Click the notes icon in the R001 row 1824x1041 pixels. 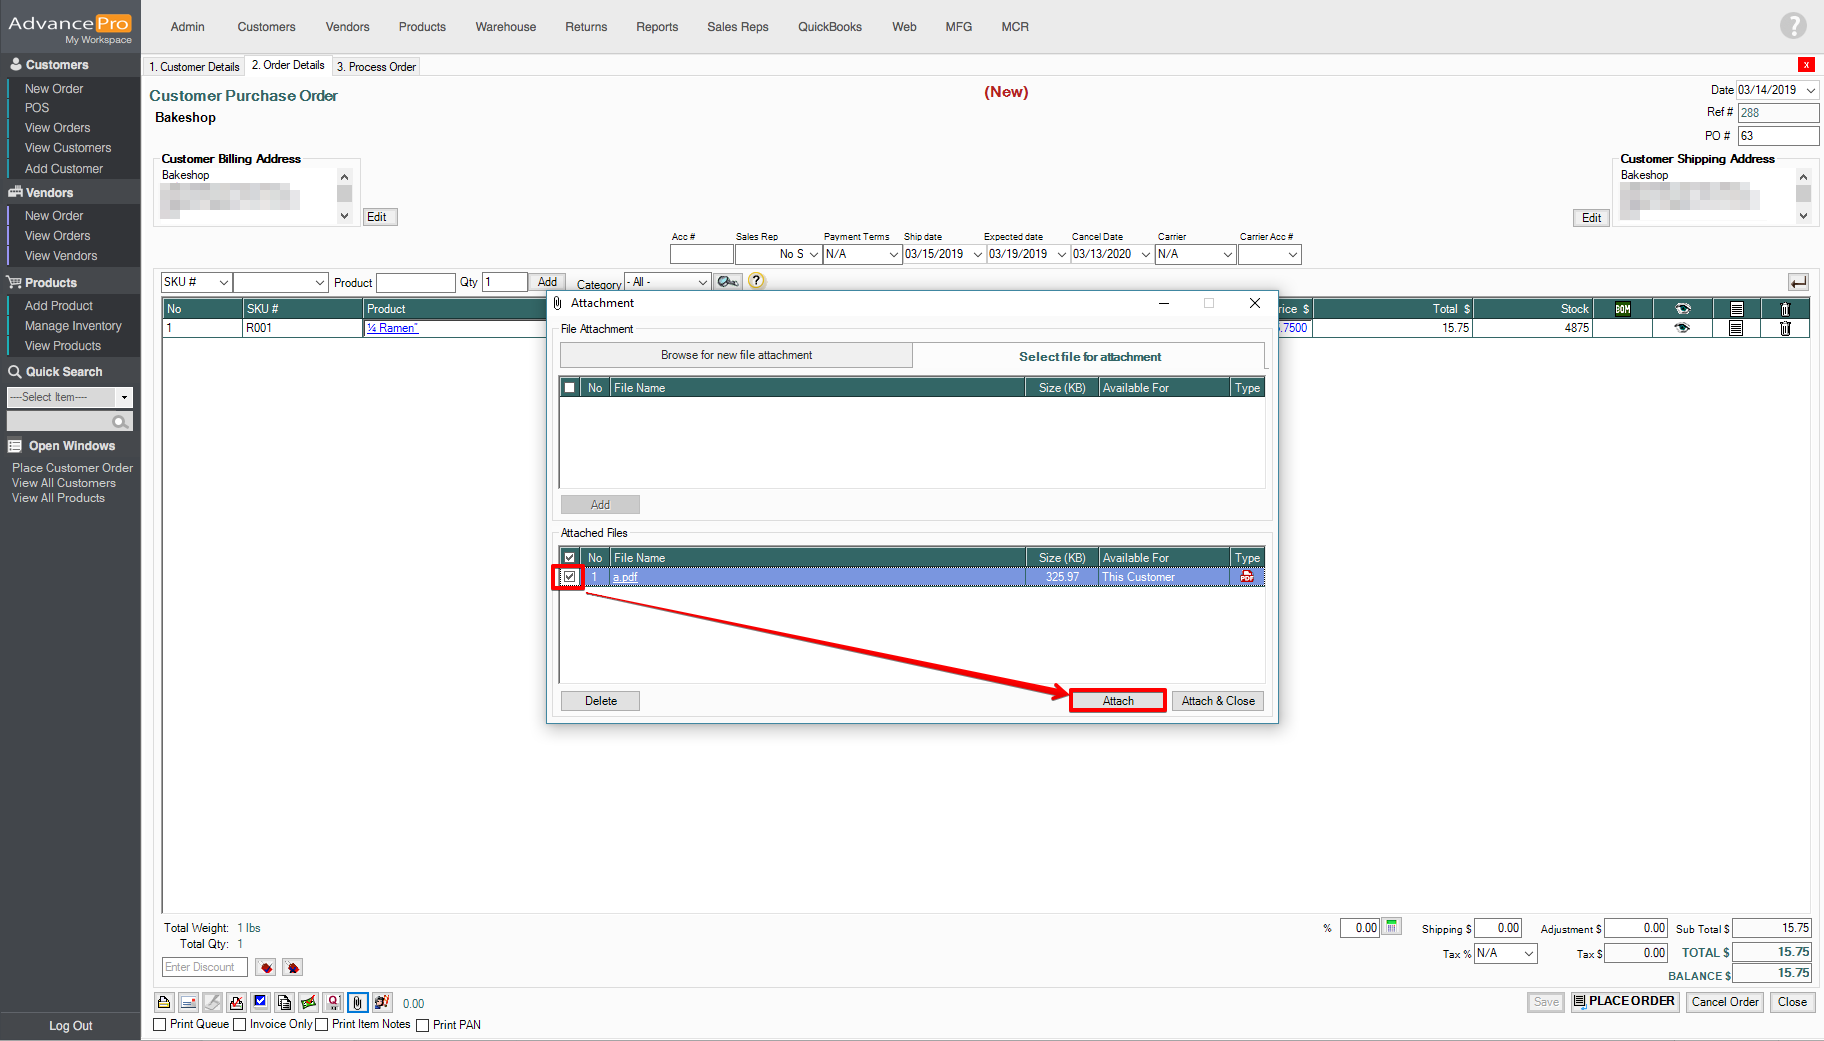[1736, 328]
